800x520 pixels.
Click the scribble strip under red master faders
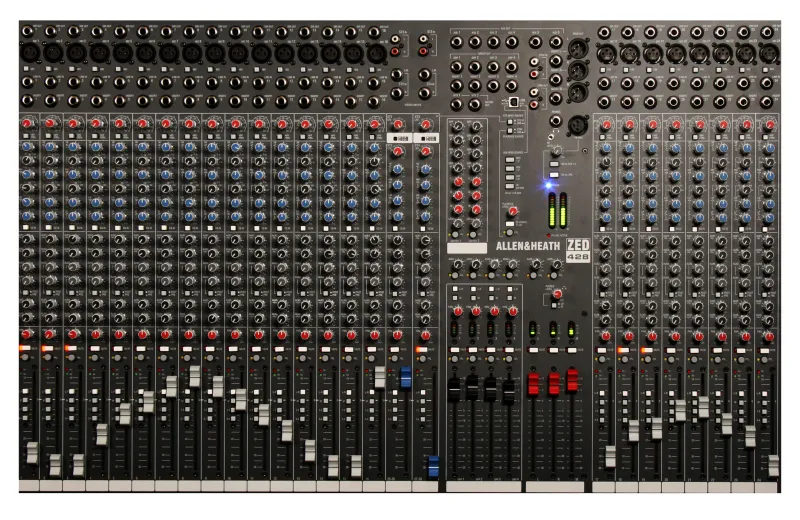click(x=555, y=487)
